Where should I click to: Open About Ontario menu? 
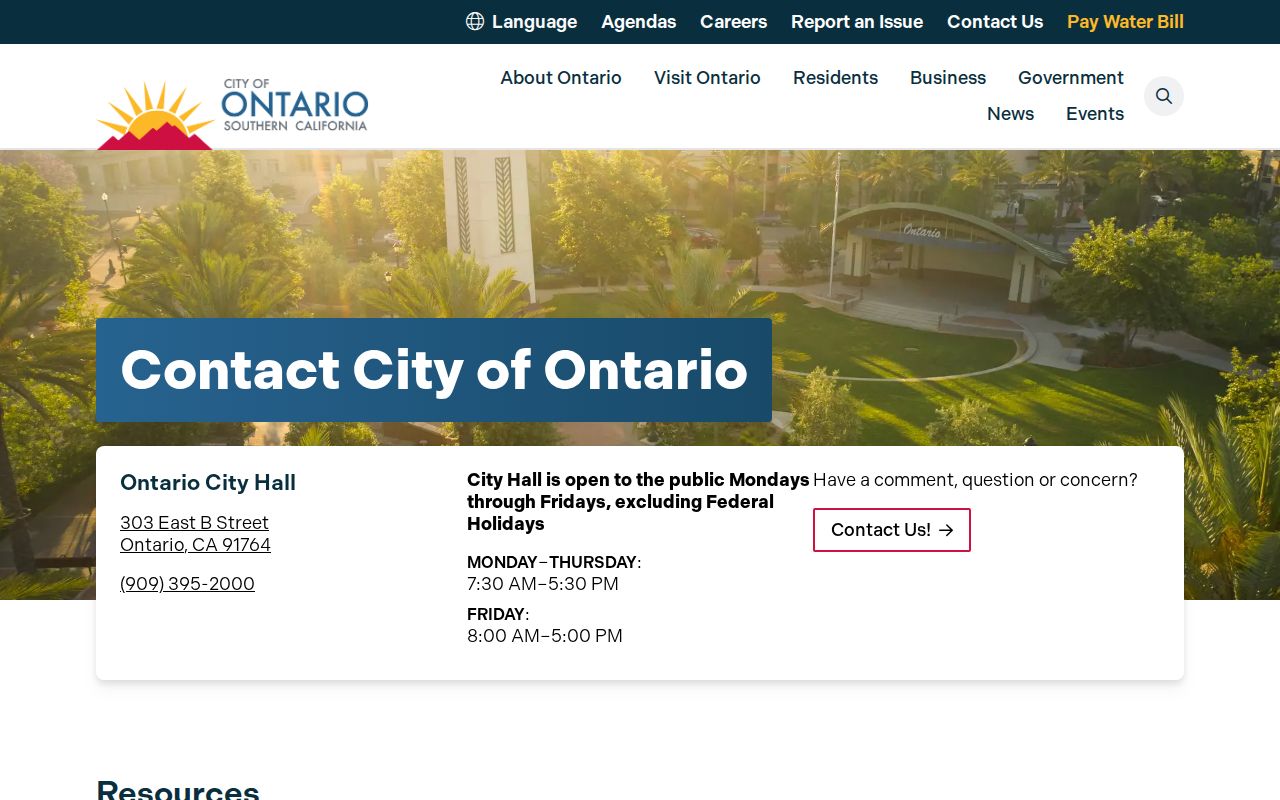561,78
